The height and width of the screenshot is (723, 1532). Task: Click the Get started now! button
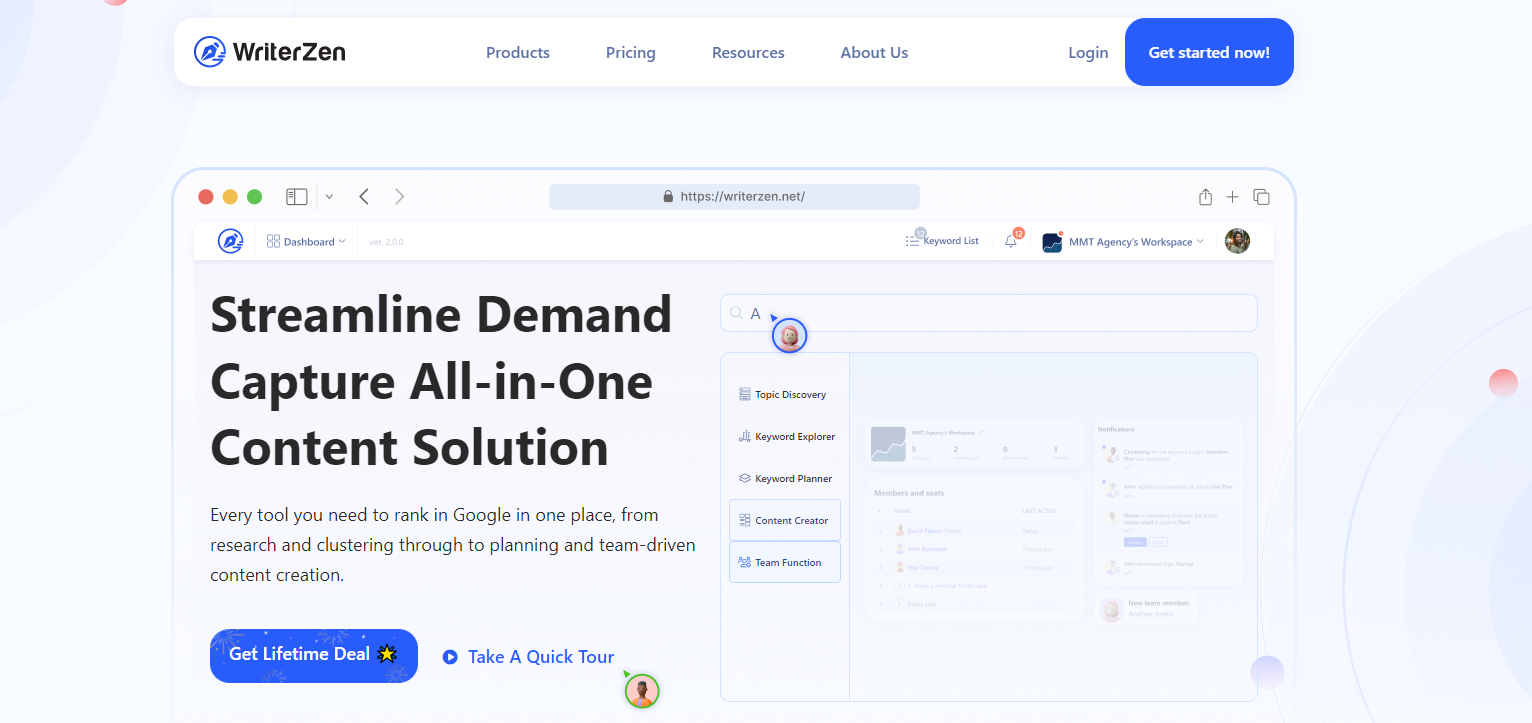1209,52
